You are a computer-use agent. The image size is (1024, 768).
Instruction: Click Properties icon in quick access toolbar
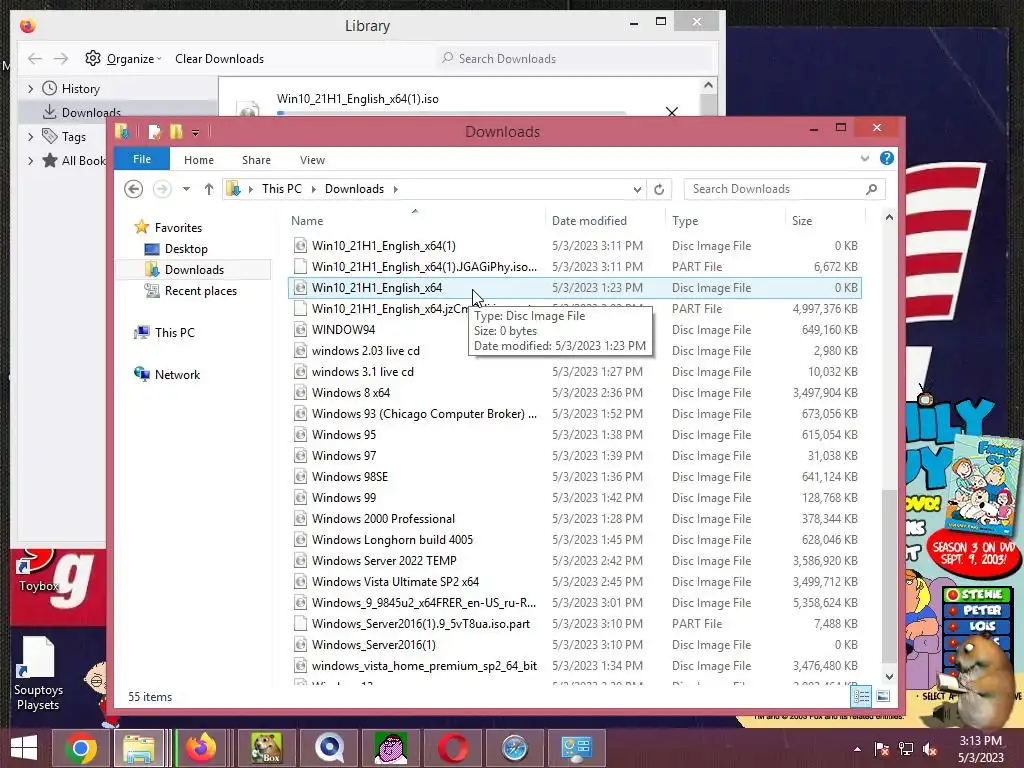pyautogui.click(x=154, y=132)
